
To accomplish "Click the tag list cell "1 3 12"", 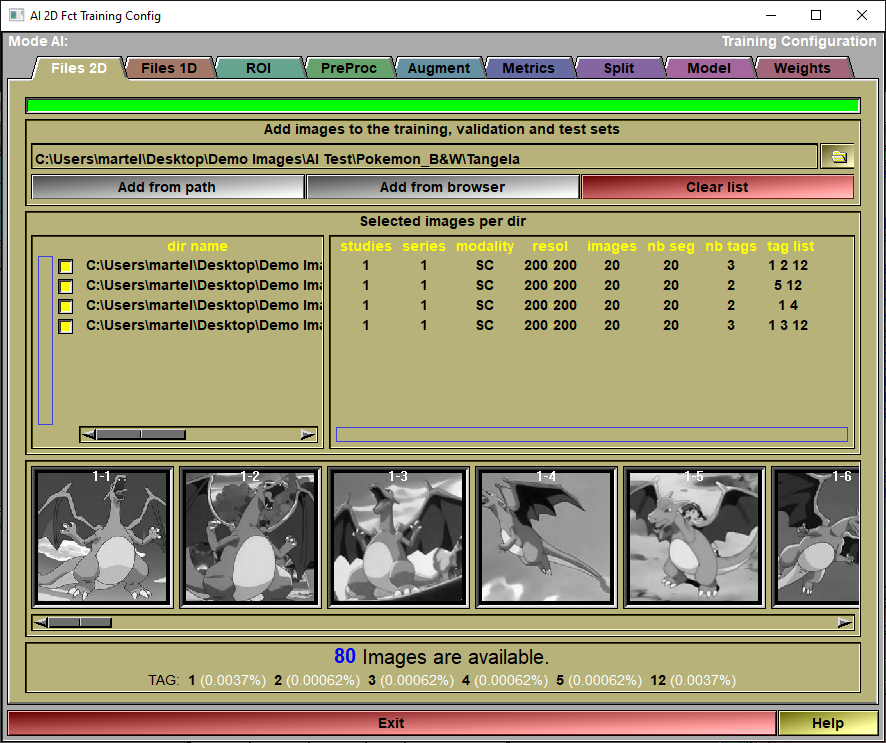I will [x=788, y=325].
